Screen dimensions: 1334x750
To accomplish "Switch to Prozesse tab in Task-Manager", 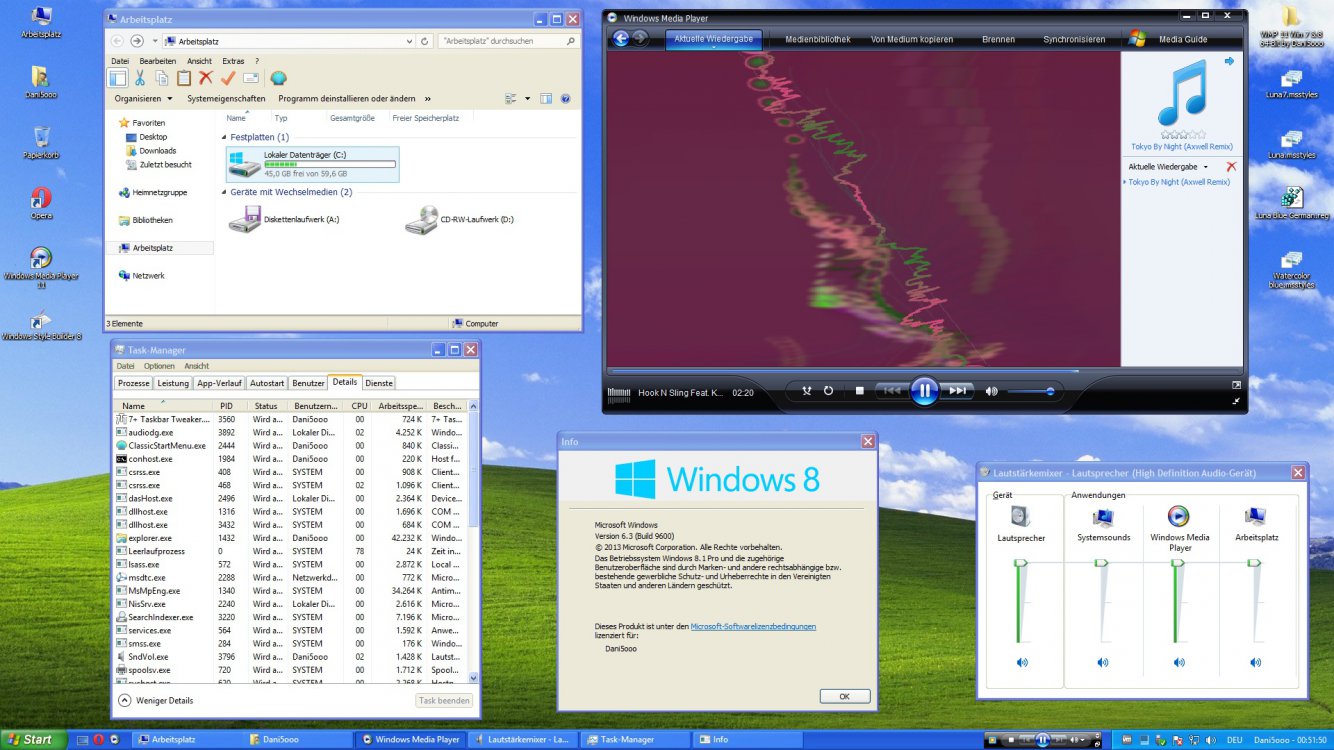I will [x=133, y=383].
